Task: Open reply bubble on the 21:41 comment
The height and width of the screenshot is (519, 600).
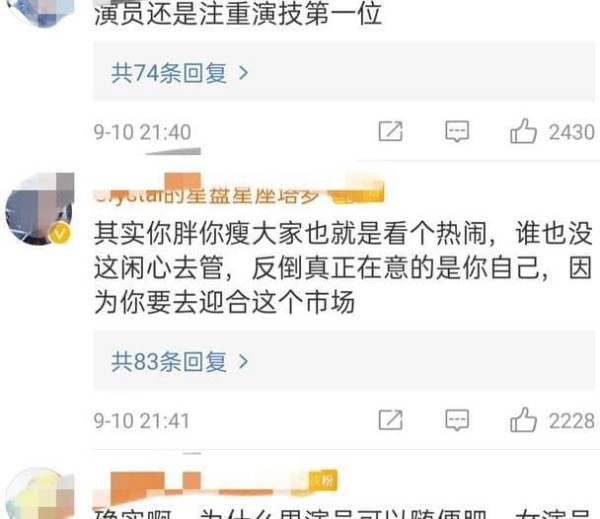Action: [457, 420]
